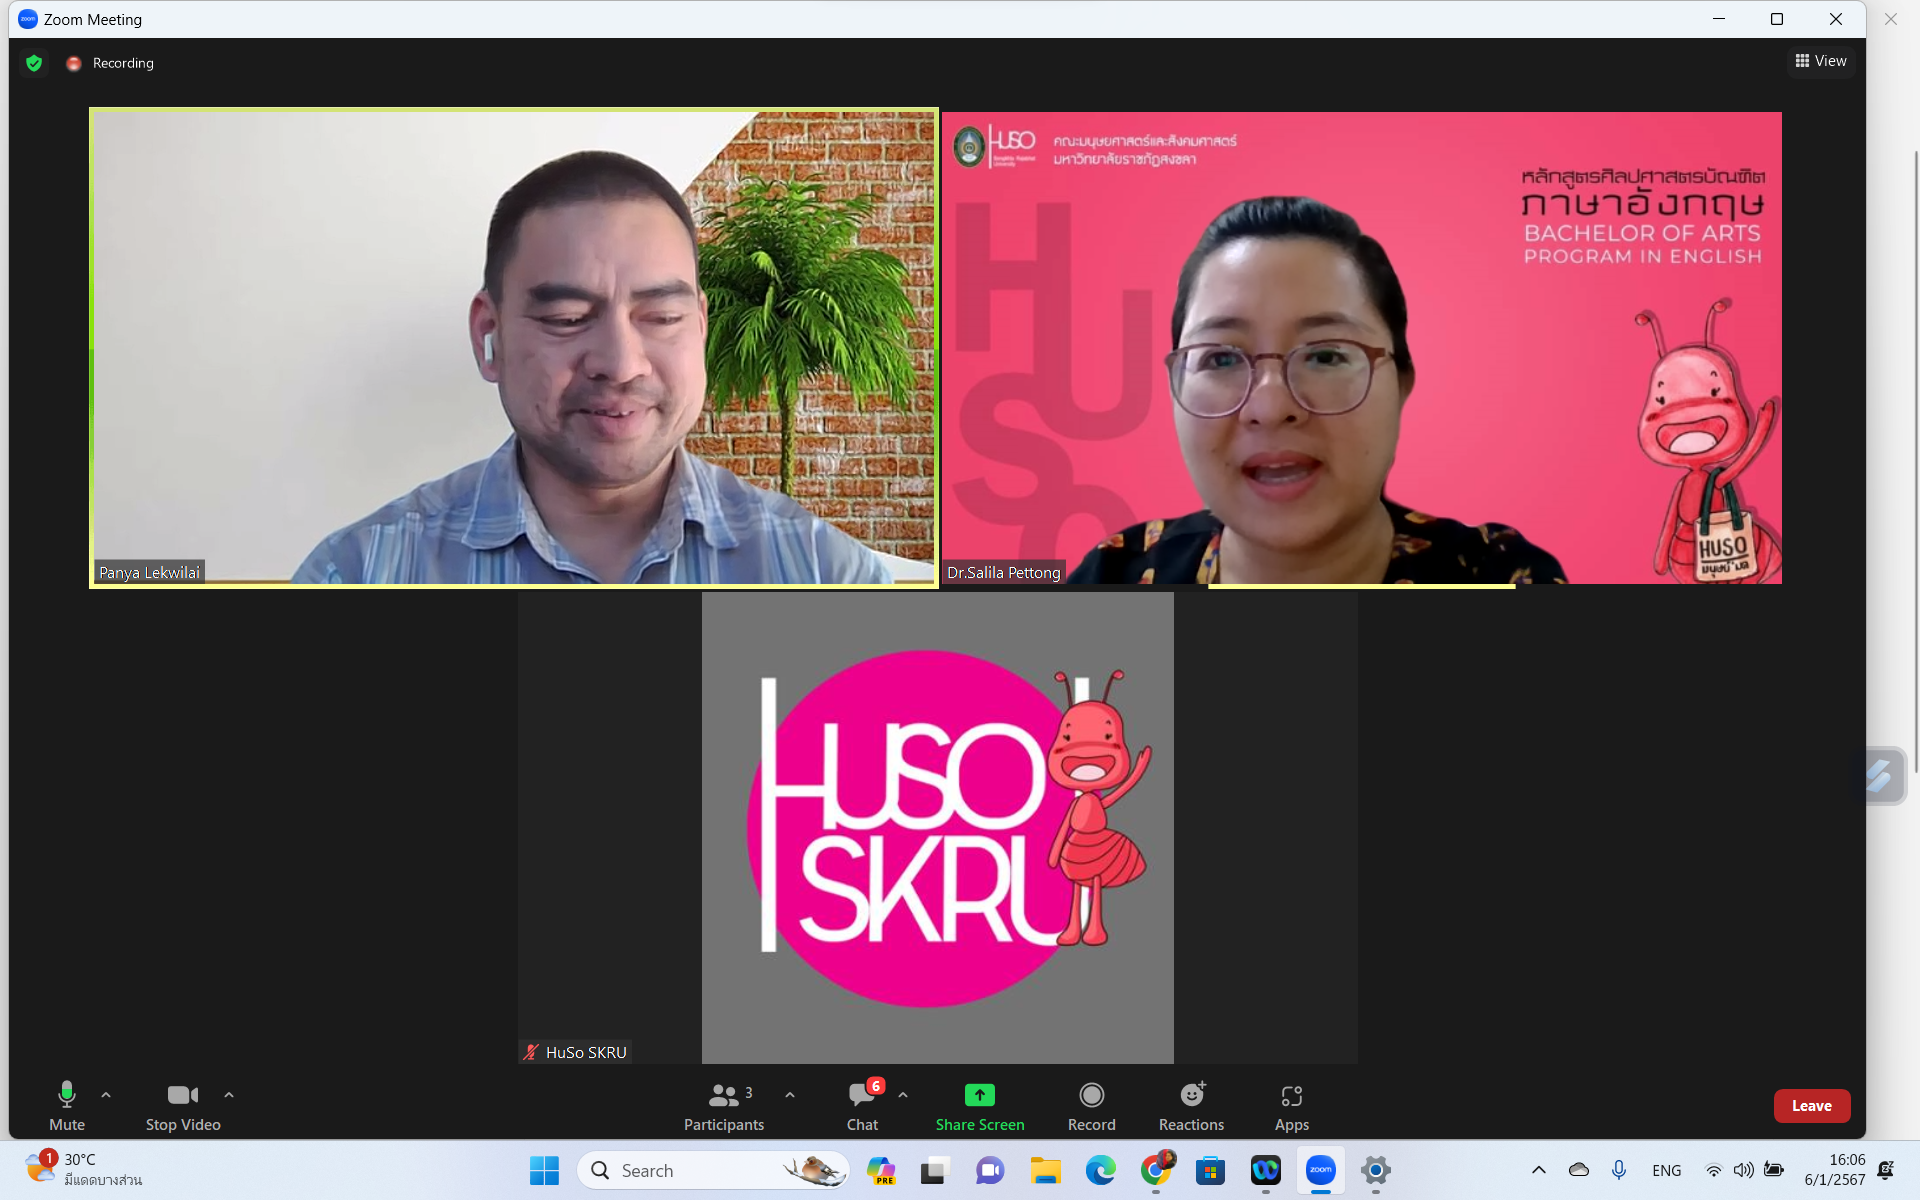Click Zoom Meeting title bar icon
This screenshot has width=1920, height=1200.
(28, 19)
